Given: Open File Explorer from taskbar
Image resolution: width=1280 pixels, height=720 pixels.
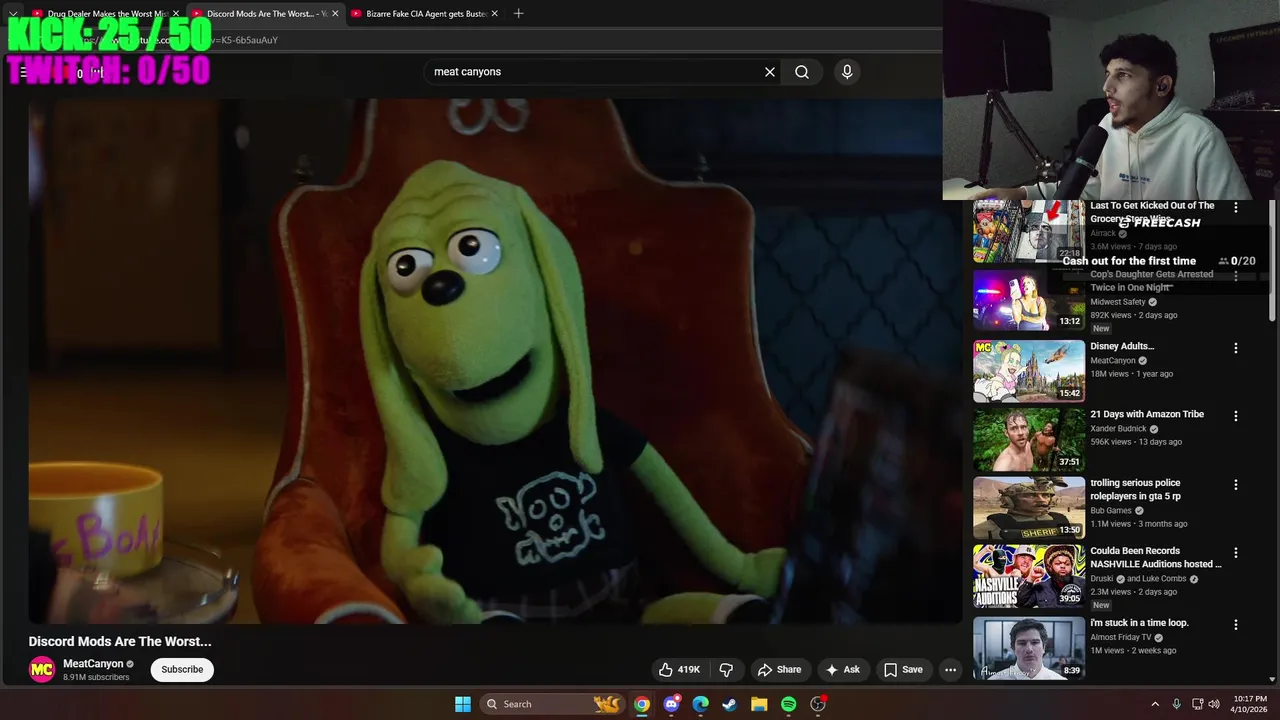Looking at the screenshot, I should click(759, 704).
